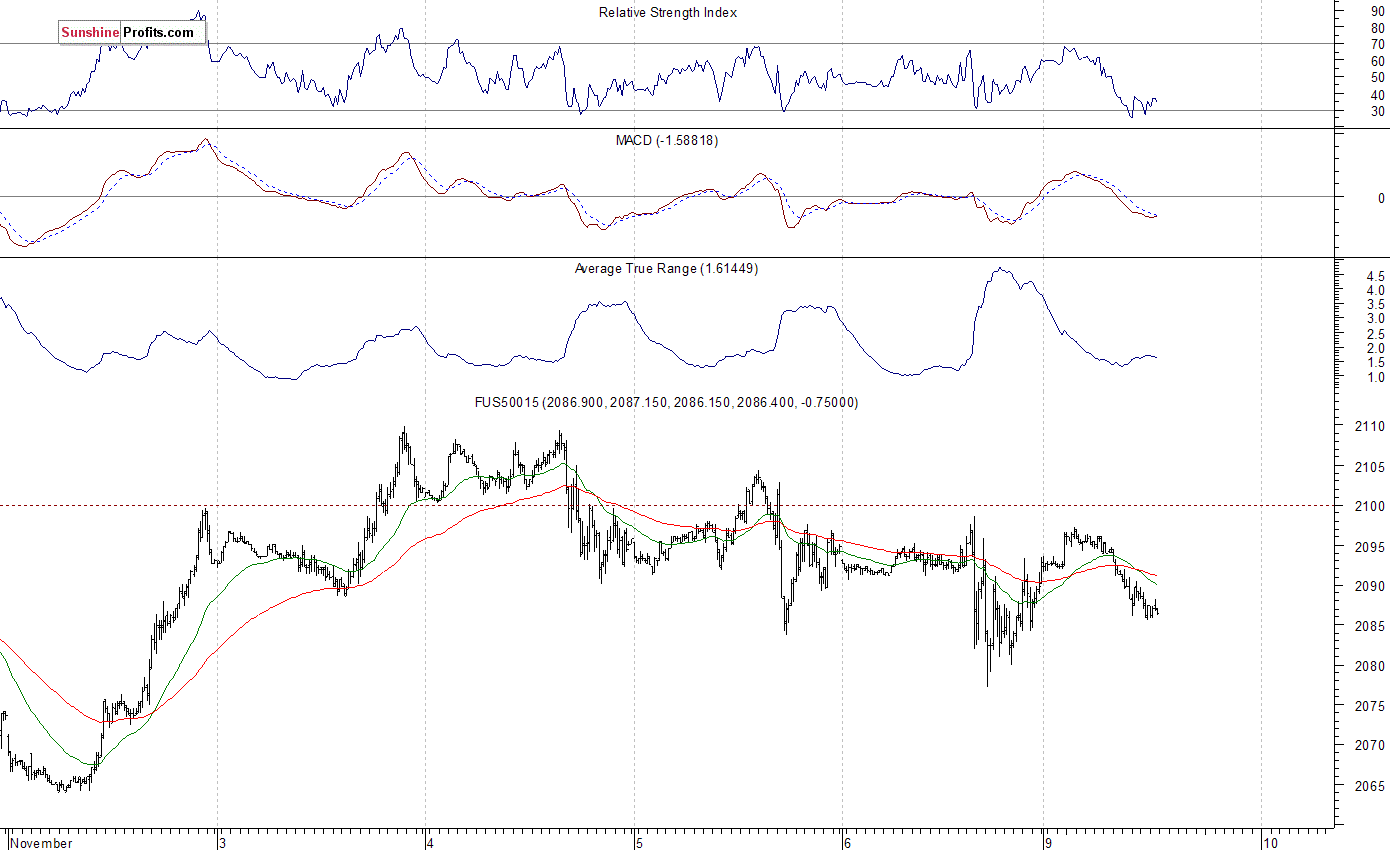Click the 2075 price axis label
The image size is (1390, 850).
(x=1370, y=707)
